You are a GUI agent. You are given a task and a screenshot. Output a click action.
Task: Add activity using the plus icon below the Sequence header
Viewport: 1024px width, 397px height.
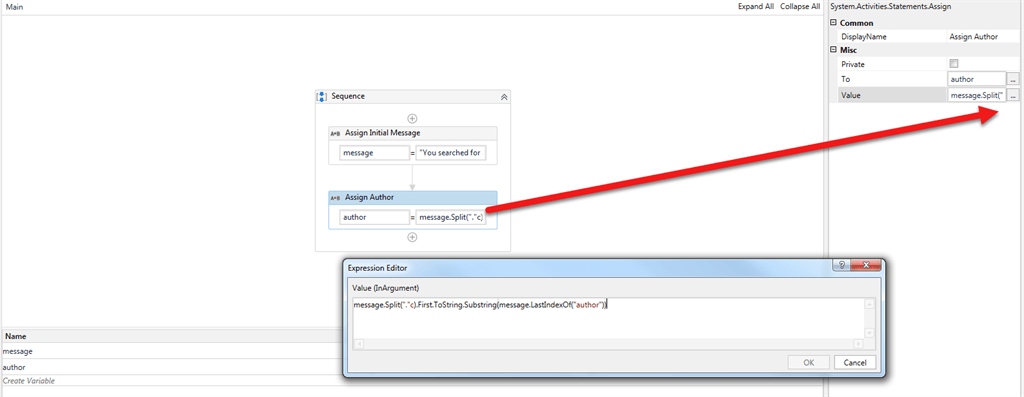coord(412,118)
